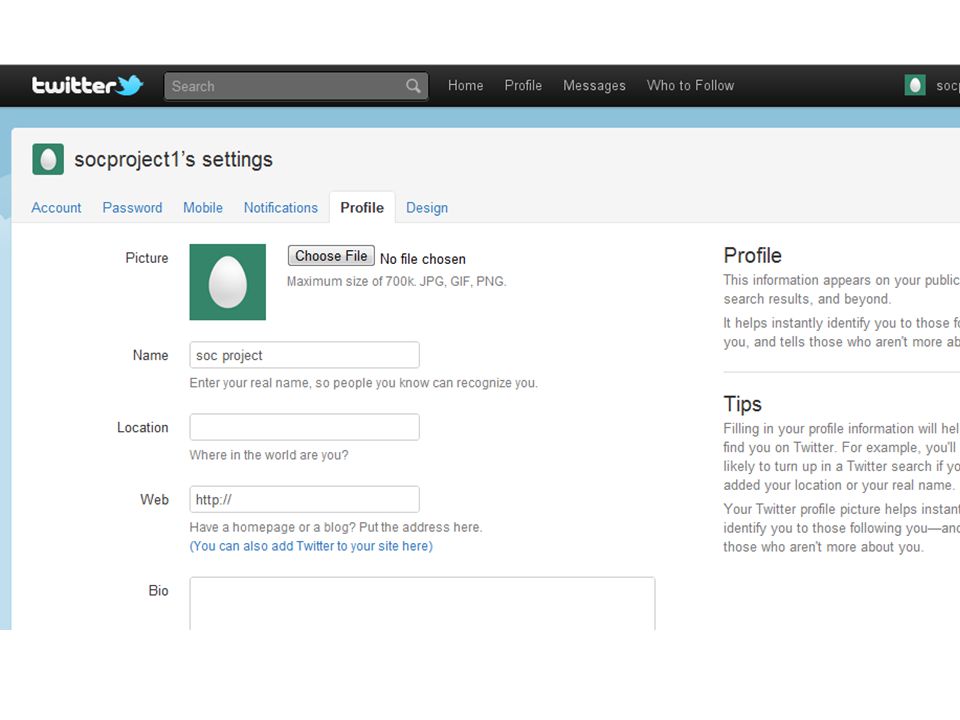The height and width of the screenshot is (720, 960).
Task: Click the search magnifier icon
Action: point(413,86)
